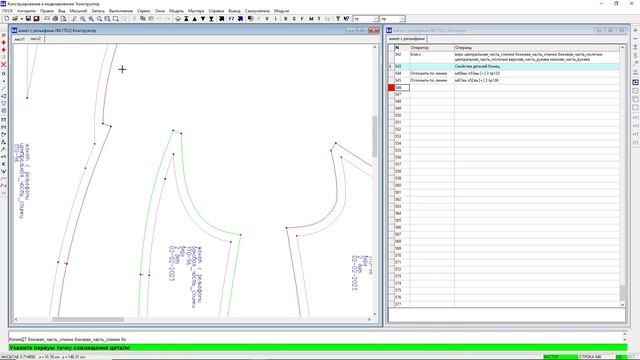Click the algorithm table vertical scrollbar thumb
This screenshot has height=360, width=640.
click(622, 293)
